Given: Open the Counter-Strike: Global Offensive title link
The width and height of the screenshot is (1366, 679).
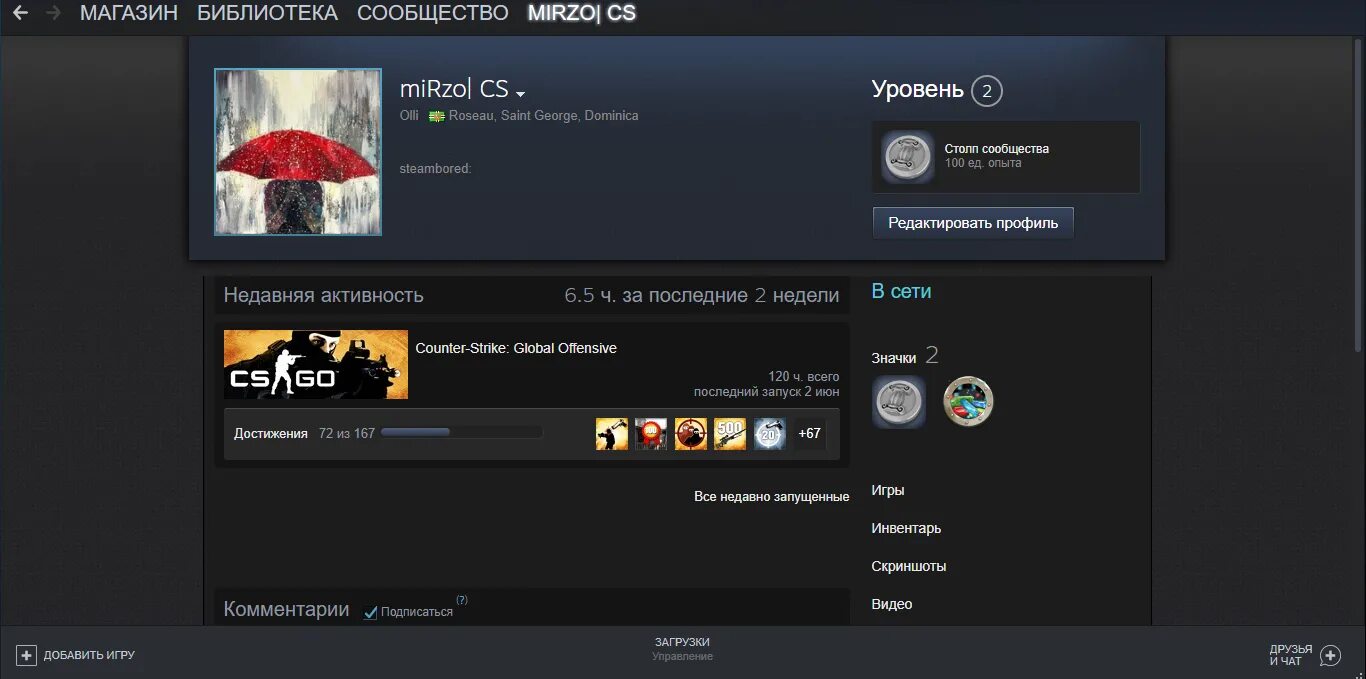Looking at the screenshot, I should (516, 348).
